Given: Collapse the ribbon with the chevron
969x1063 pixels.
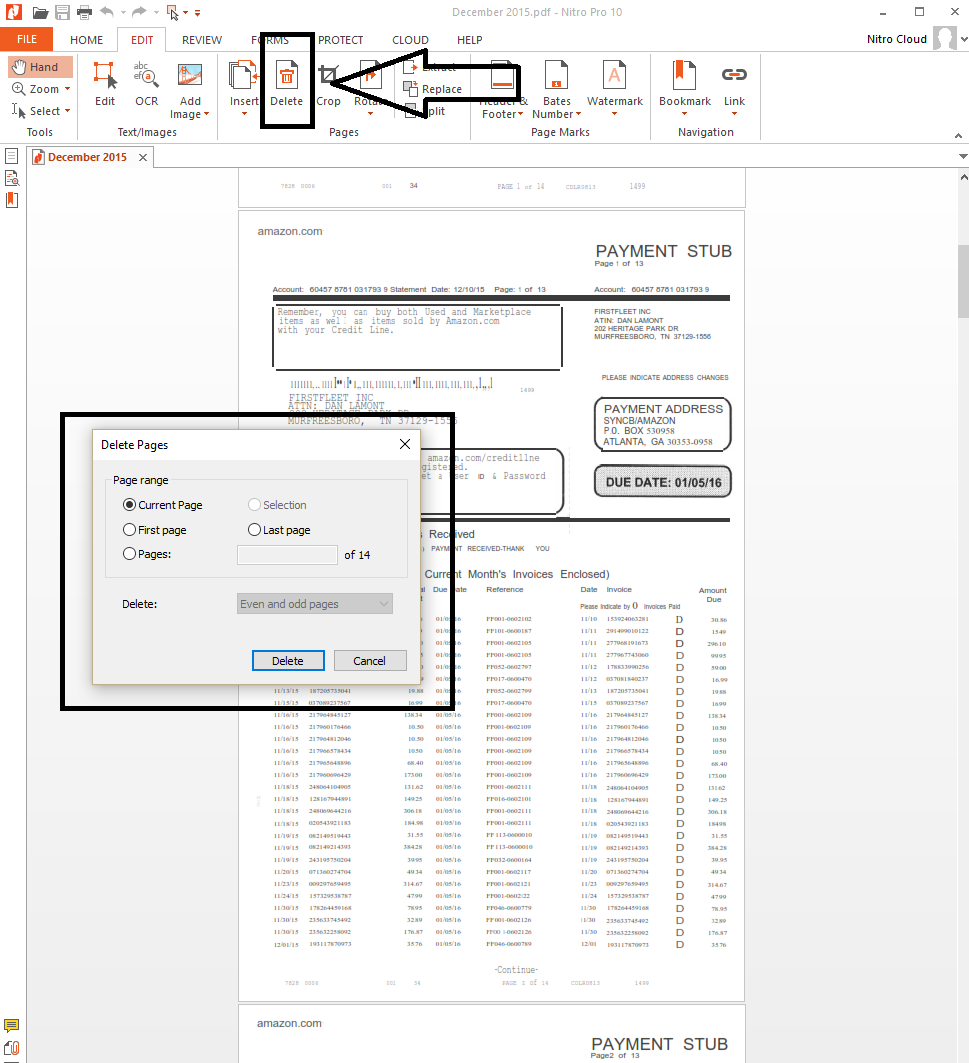Looking at the screenshot, I should point(958,136).
